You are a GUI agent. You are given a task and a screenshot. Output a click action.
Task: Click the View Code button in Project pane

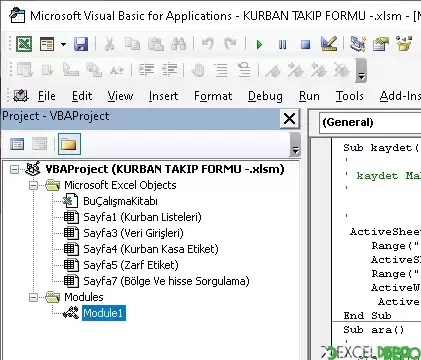(17, 144)
